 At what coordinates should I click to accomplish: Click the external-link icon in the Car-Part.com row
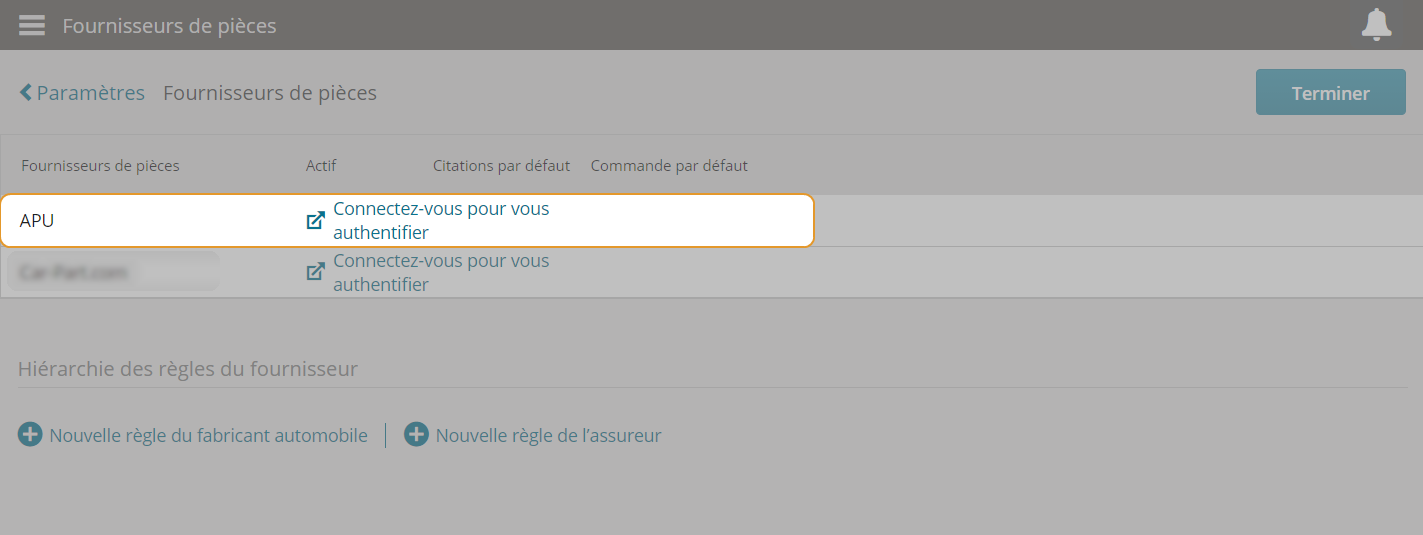(x=315, y=272)
